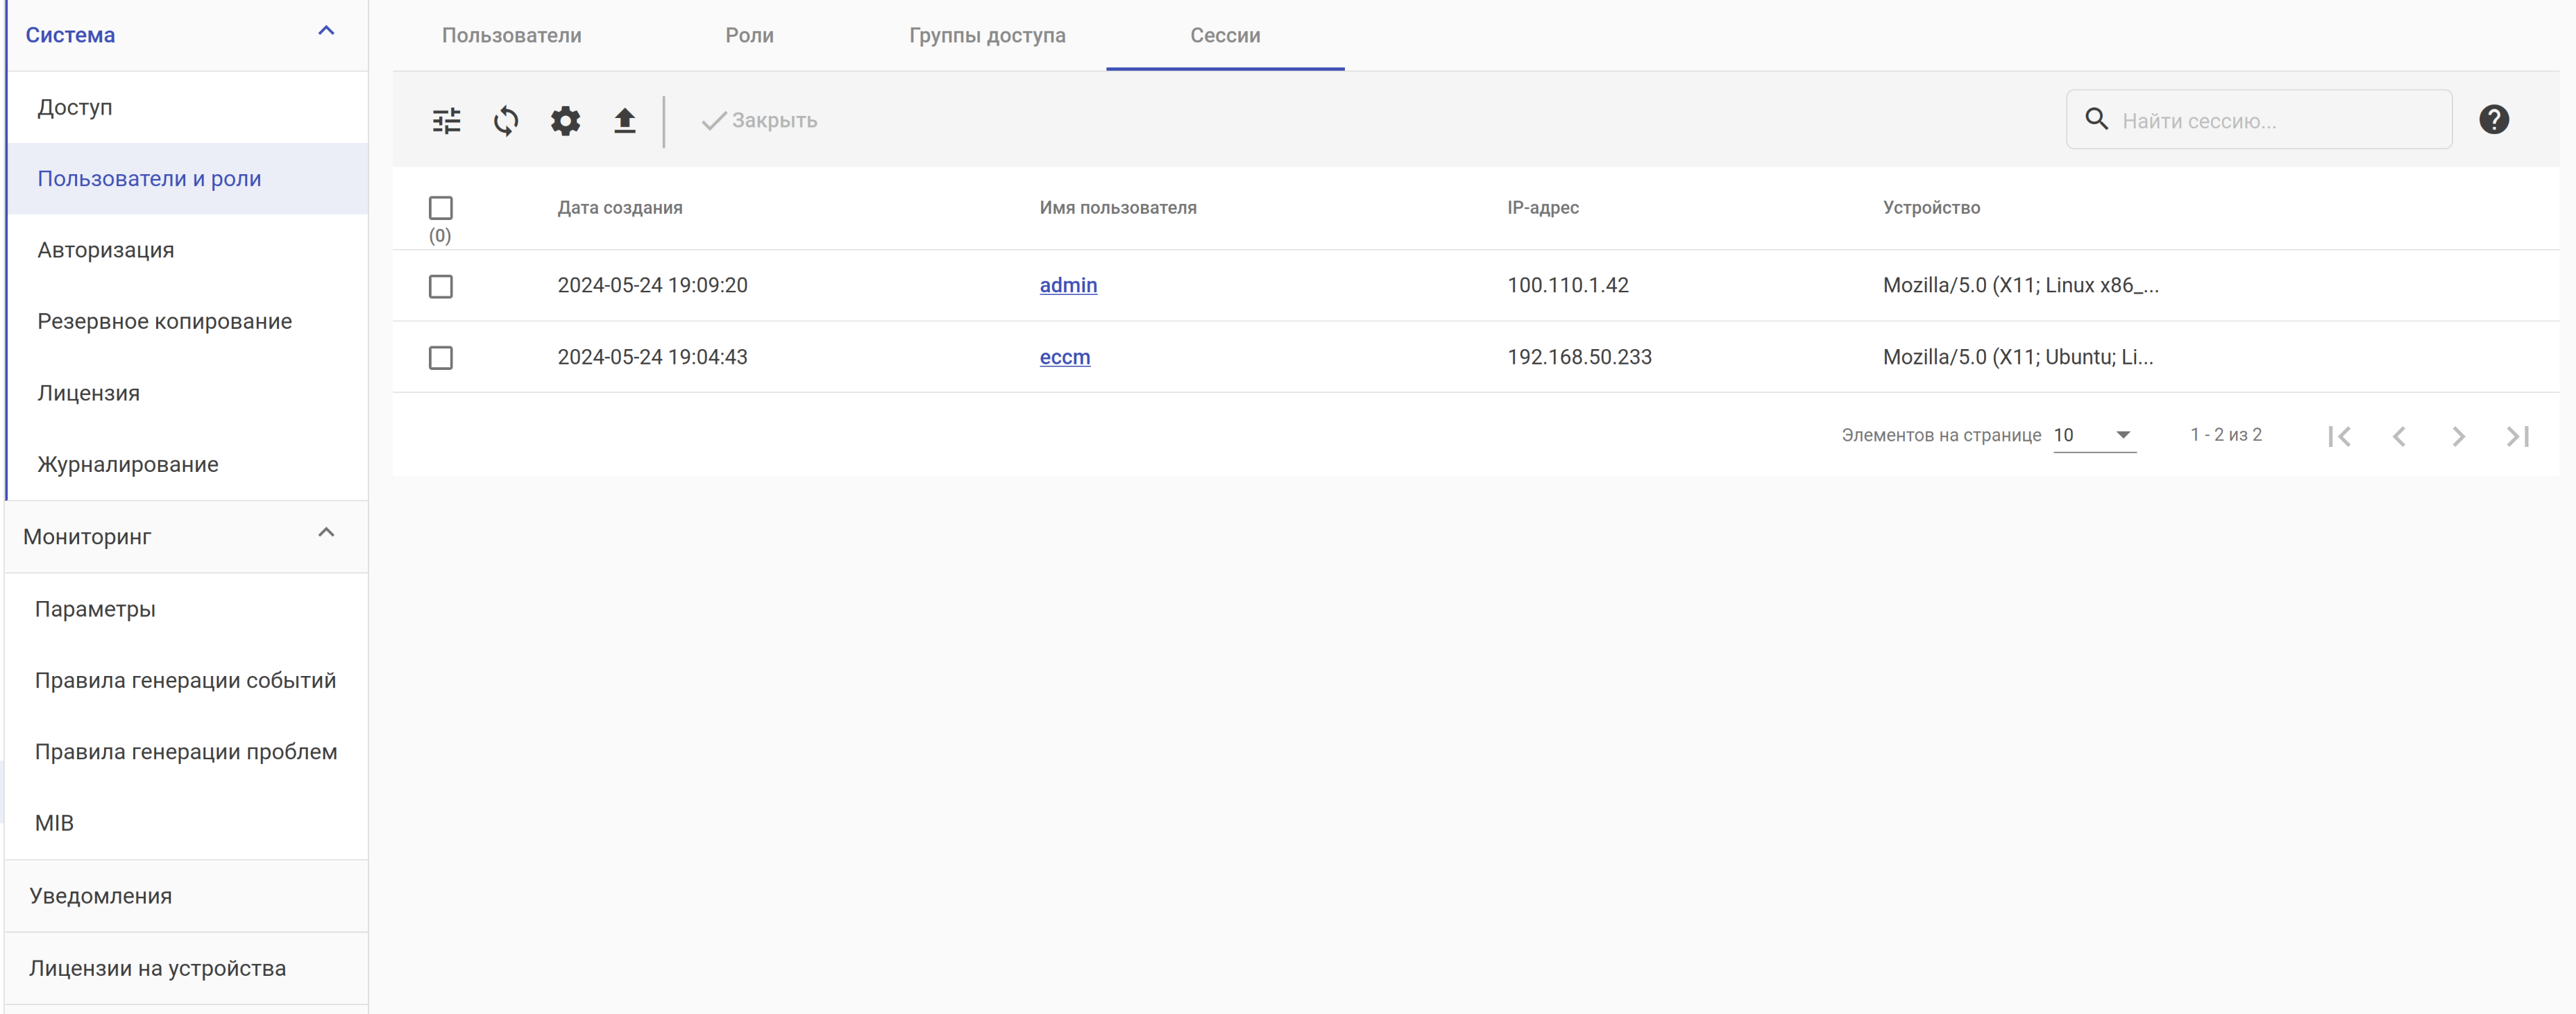
Task: Toggle the select all sessions checkbox
Action: coord(440,208)
